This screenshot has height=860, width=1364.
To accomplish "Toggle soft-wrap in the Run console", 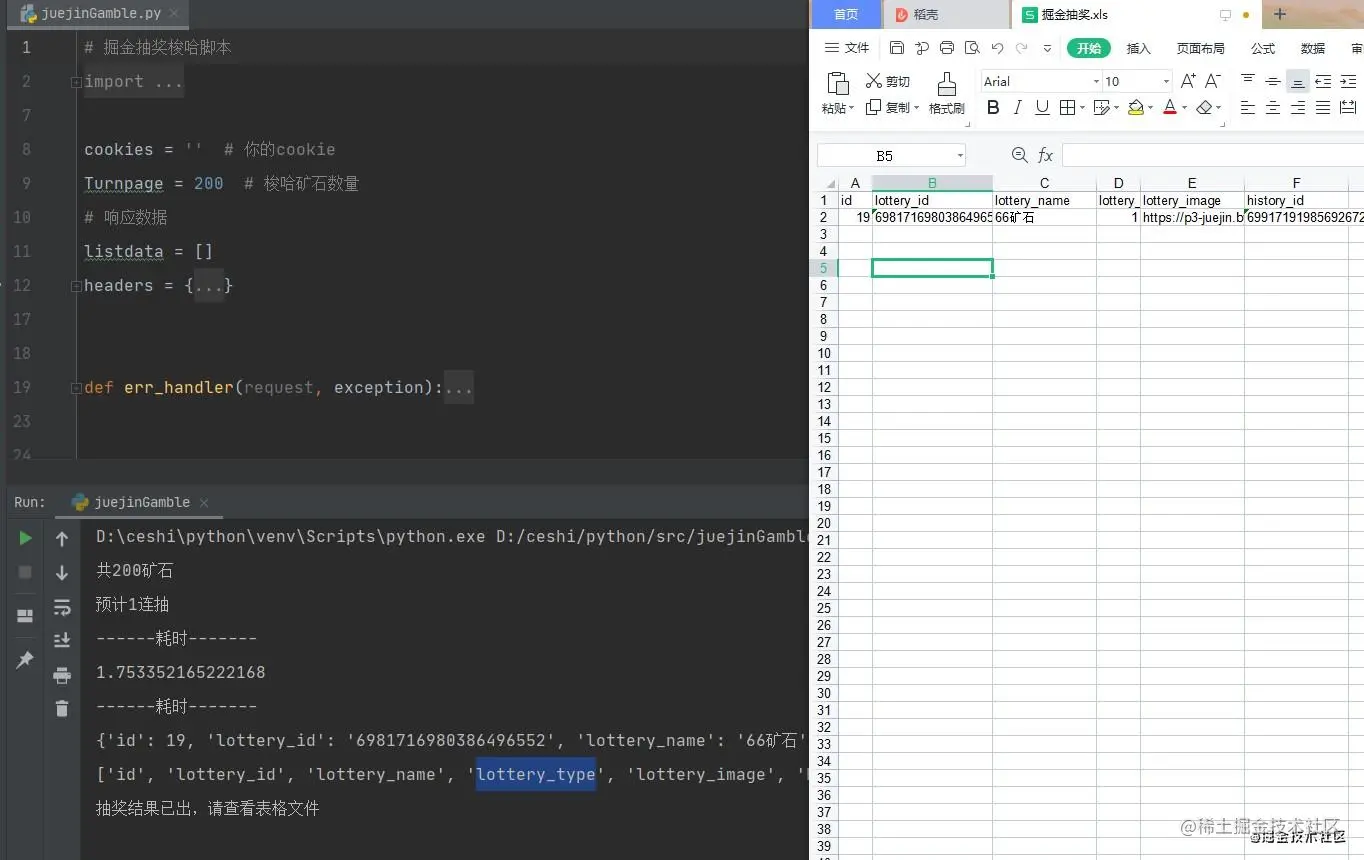I will pos(62,607).
